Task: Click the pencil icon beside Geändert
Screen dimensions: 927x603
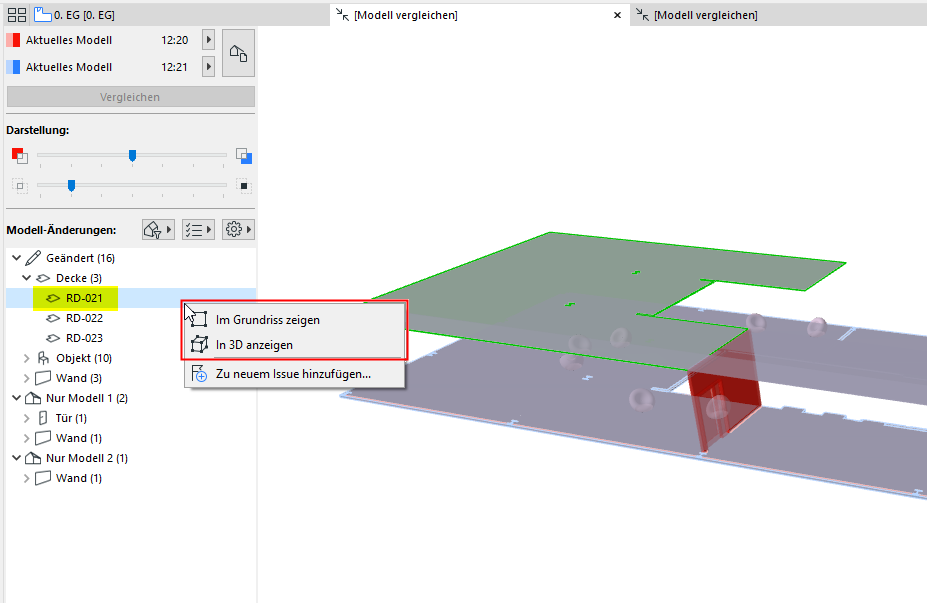Action: coord(34,258)
